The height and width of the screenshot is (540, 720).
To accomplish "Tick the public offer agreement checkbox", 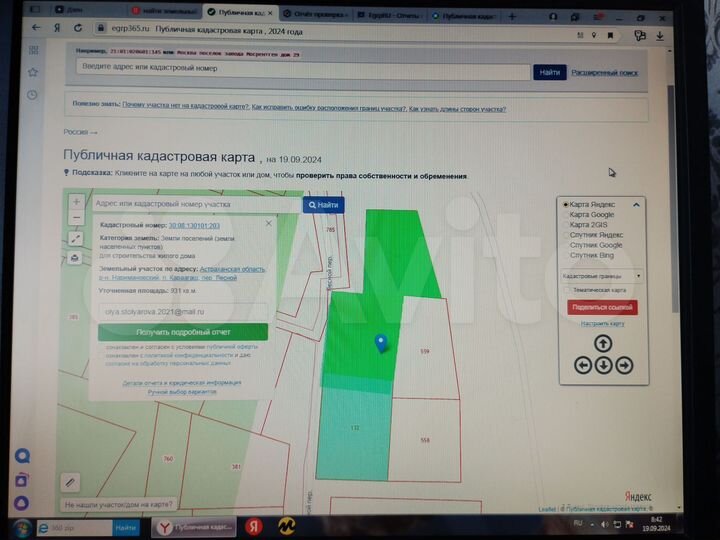I will [x=101, y=347].
